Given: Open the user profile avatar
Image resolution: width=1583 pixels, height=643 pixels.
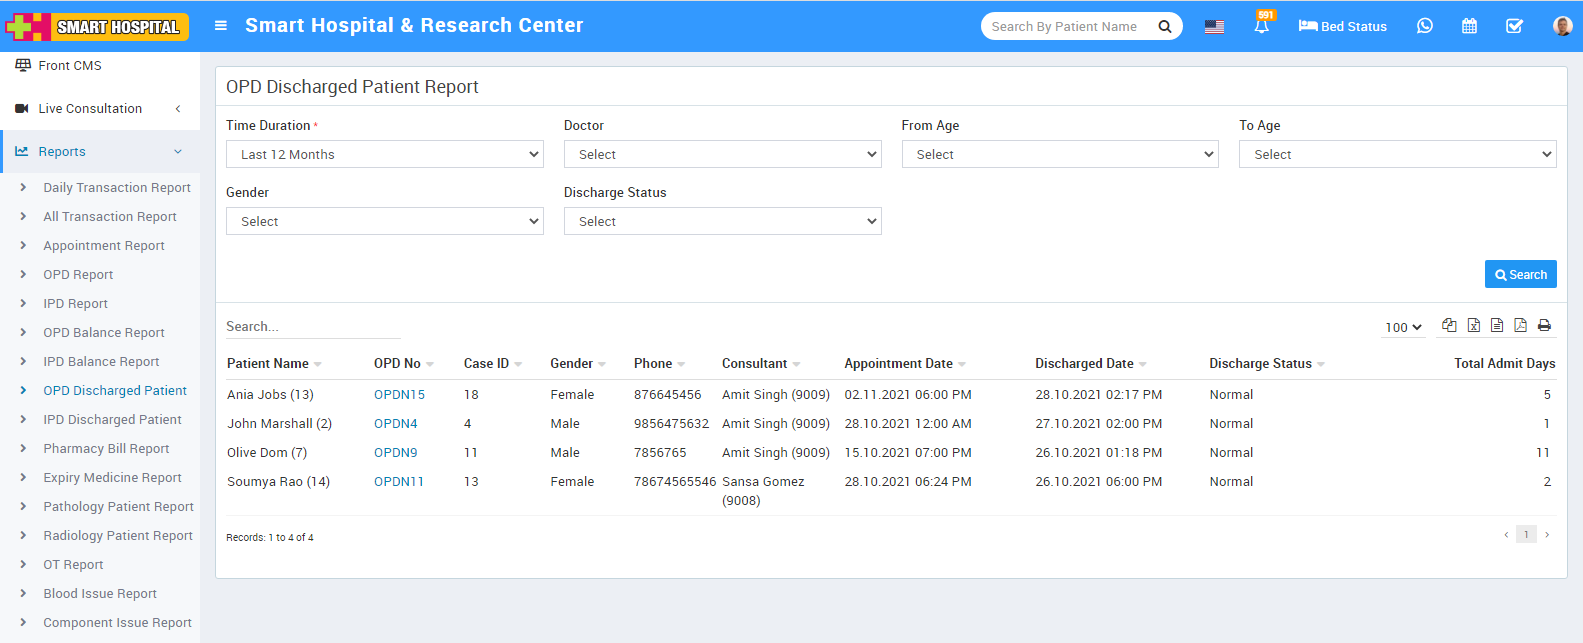Looking at the screenshot, I should pos(1562,26).
